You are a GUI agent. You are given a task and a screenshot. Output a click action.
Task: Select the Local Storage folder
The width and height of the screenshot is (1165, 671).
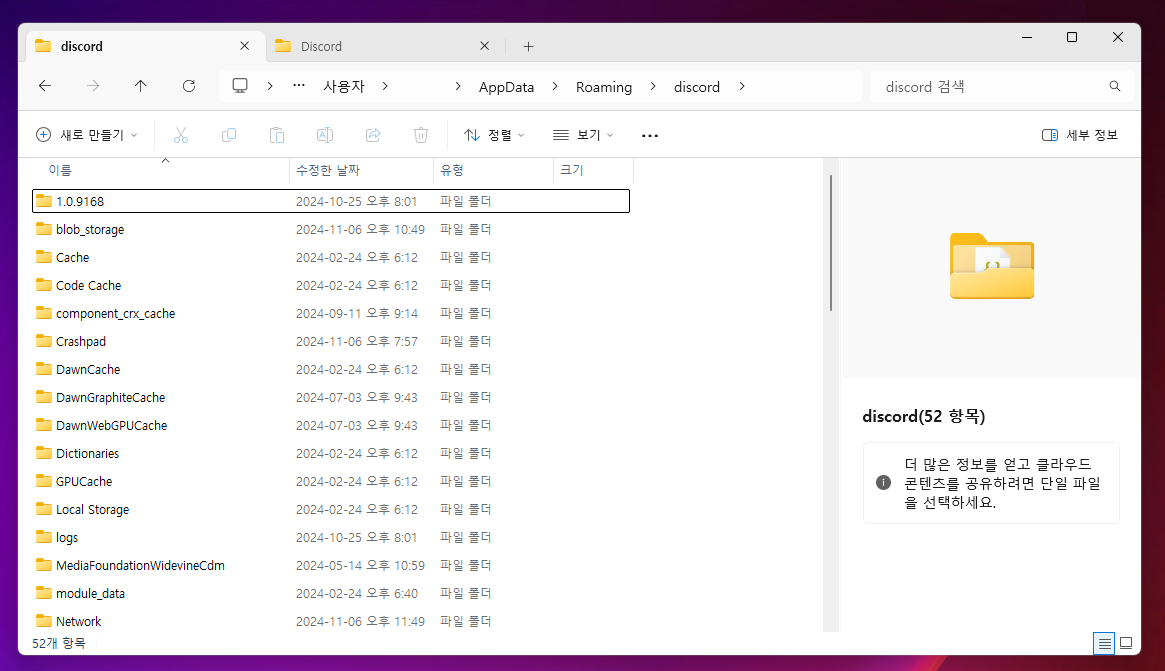331,509
